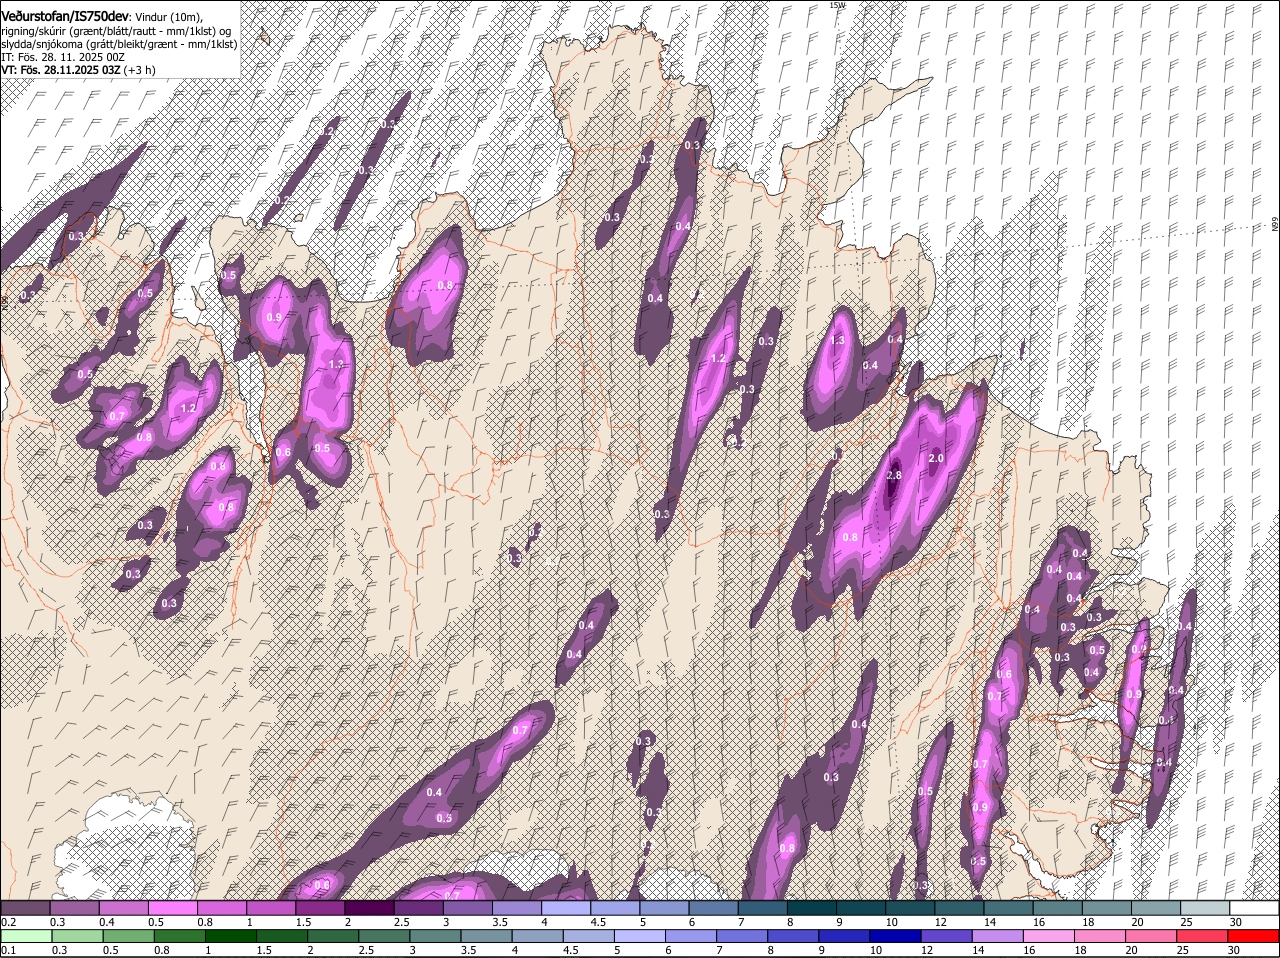Pick the bright red lower swatch after 30
The width and height of the screenshot is (1280, 958).
tap(1255, 936)
